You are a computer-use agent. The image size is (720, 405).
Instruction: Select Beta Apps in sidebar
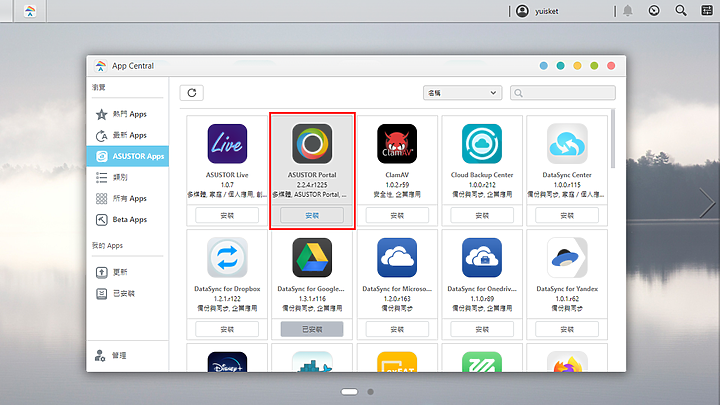pyautogui.click(x=128, y=219)
